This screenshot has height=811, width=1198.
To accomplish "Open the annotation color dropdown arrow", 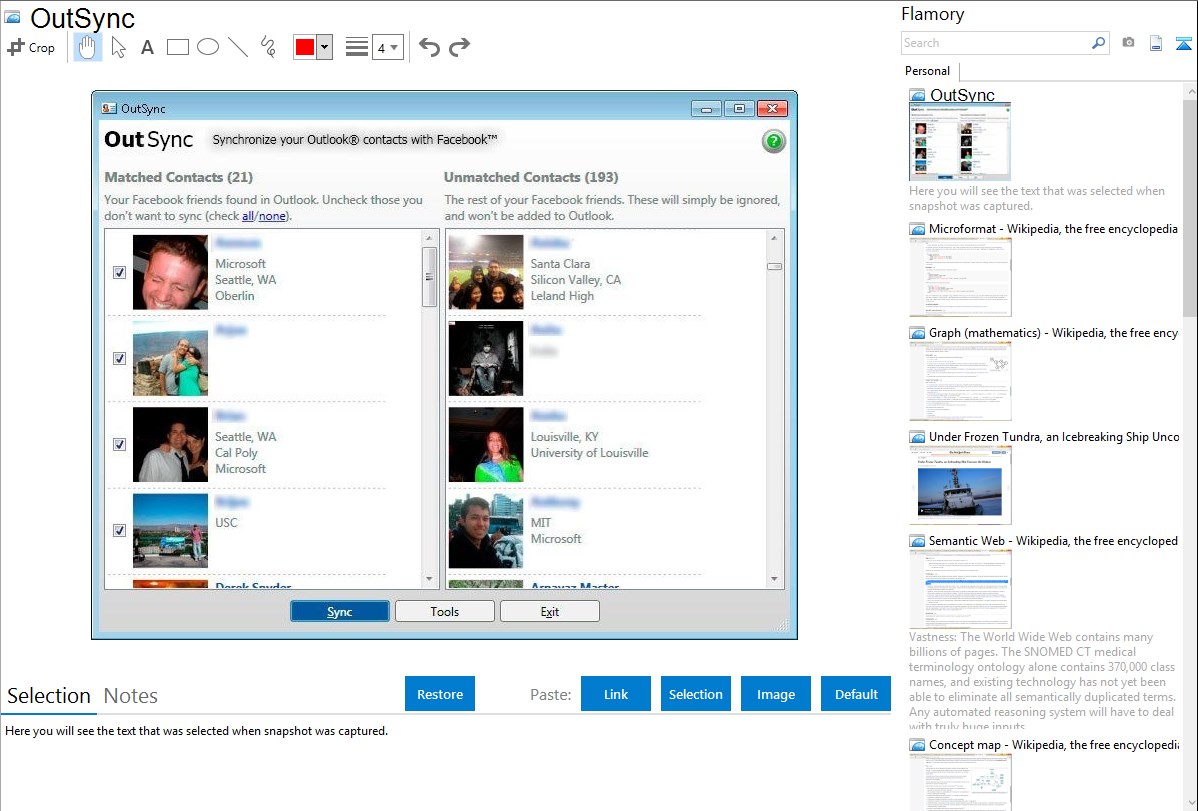I will [x=325, y=47].
